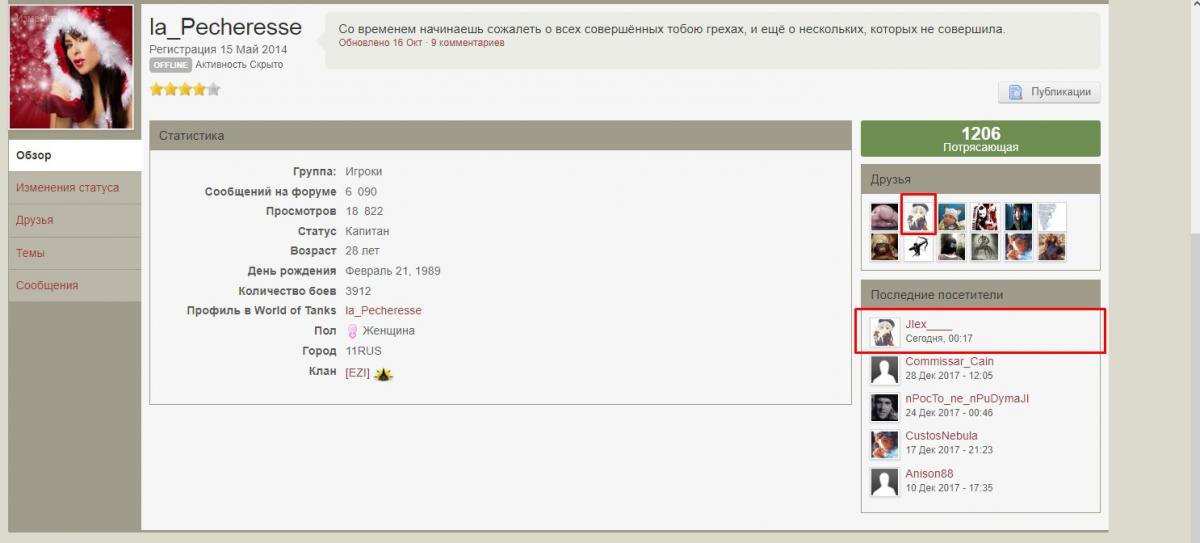Click the female gender icon beside Женщина
Image resolution: width=1200 pixels, height=543 pixels.
(352, 331)
